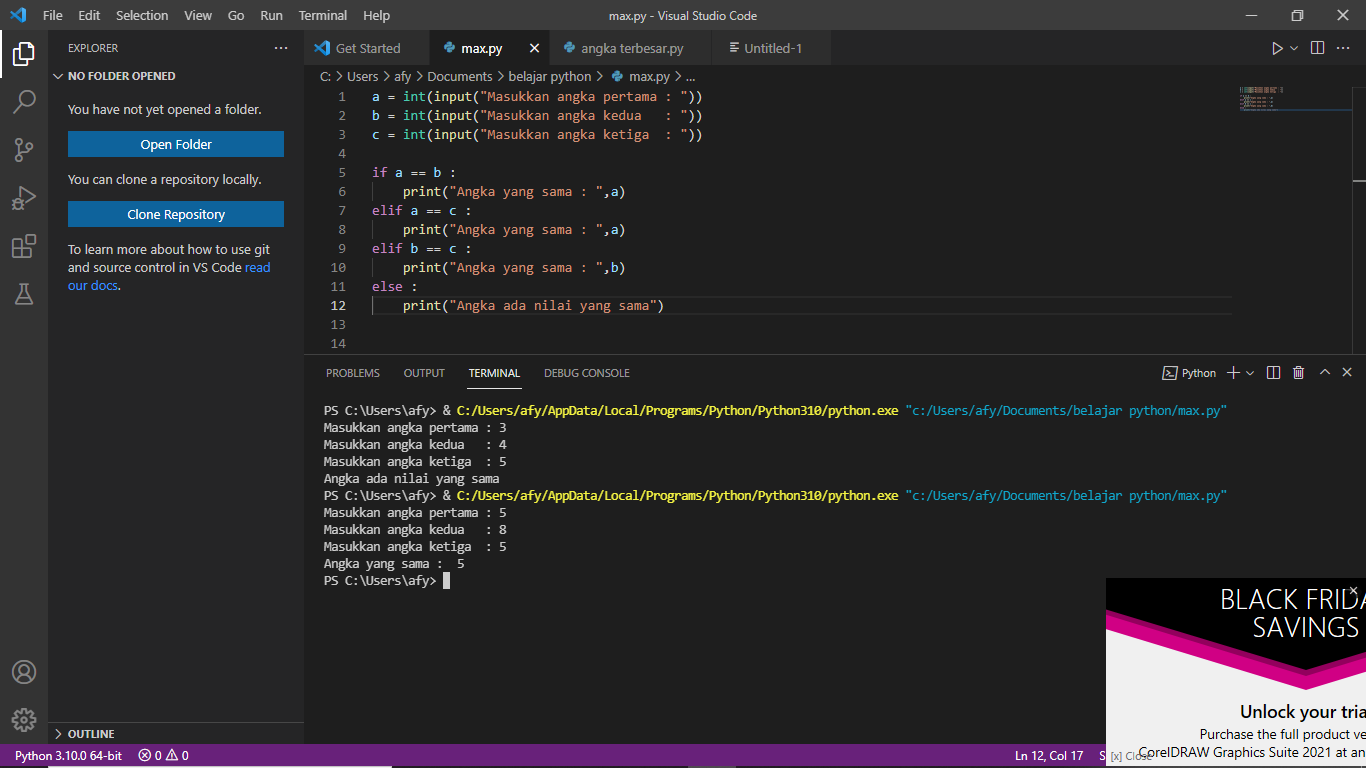Open the Extensions view
The width and height of the screenshot is (1366, 768).
point(24,246)
